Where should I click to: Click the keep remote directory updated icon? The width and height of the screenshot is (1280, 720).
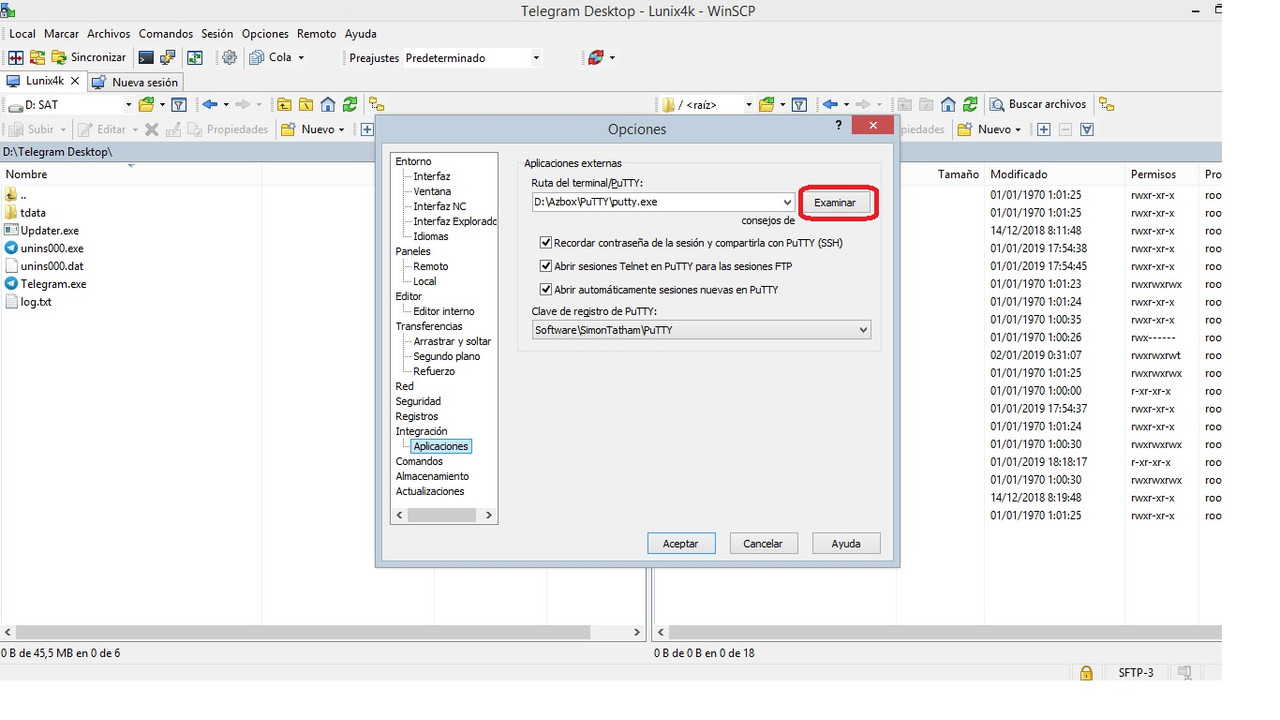pos(195,58)
